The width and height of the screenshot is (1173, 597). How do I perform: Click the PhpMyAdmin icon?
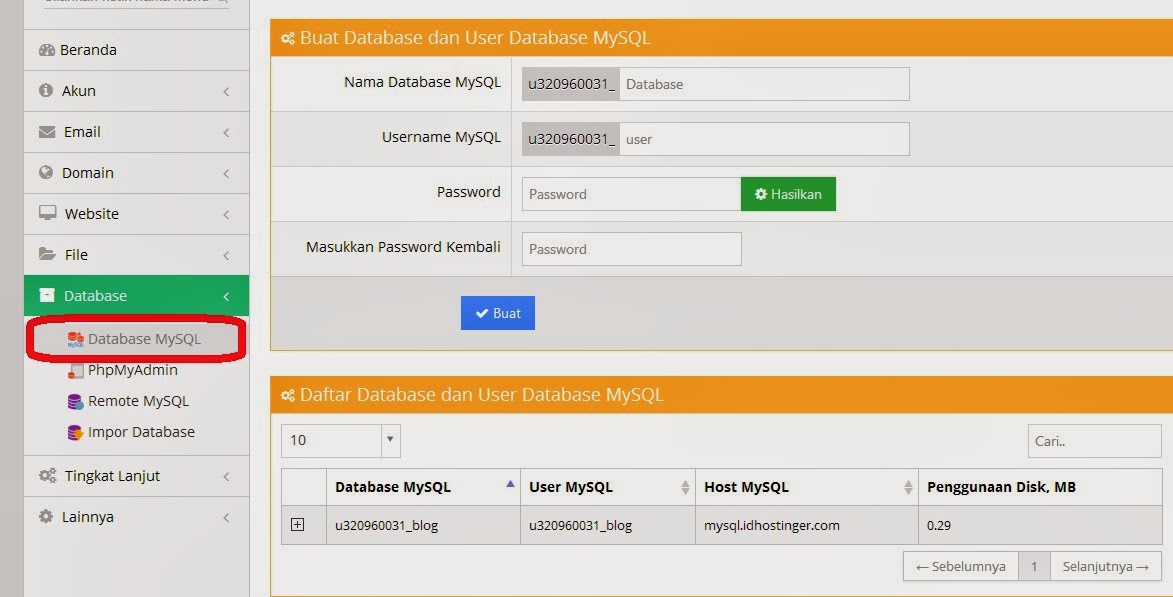[76, 370]
